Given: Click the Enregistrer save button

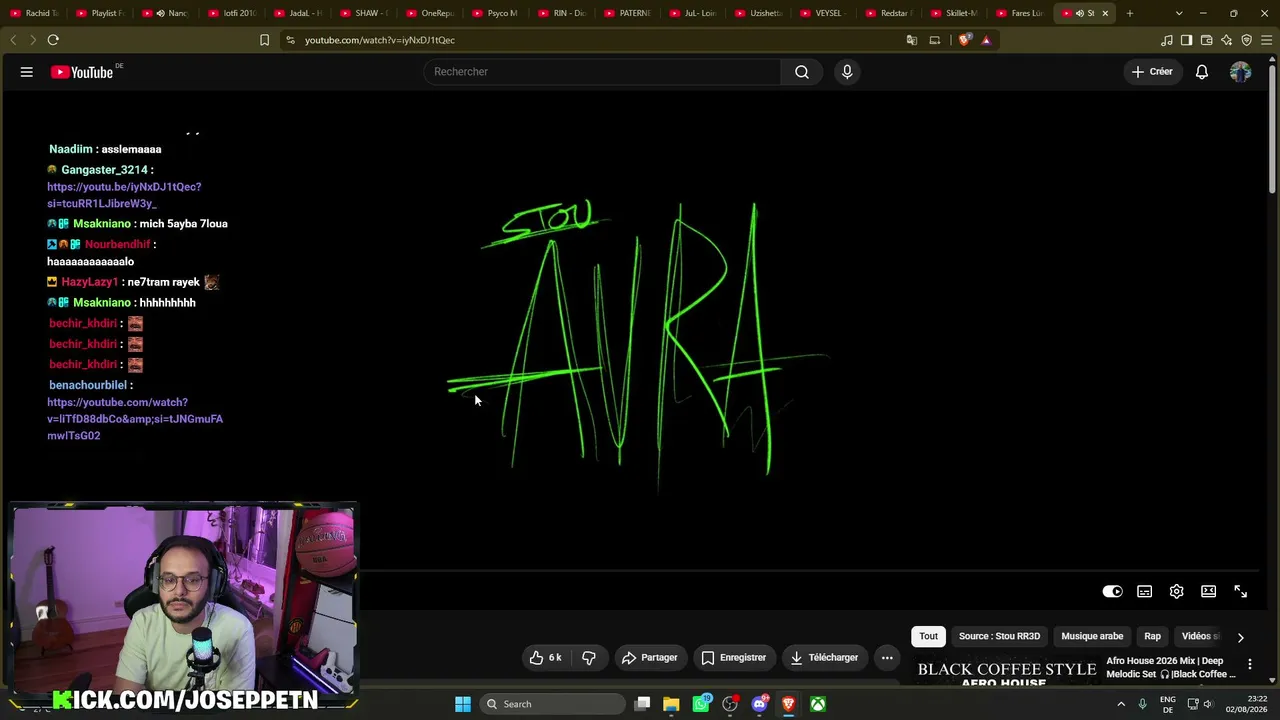Looking at the screenshot, I should (734, 658).
